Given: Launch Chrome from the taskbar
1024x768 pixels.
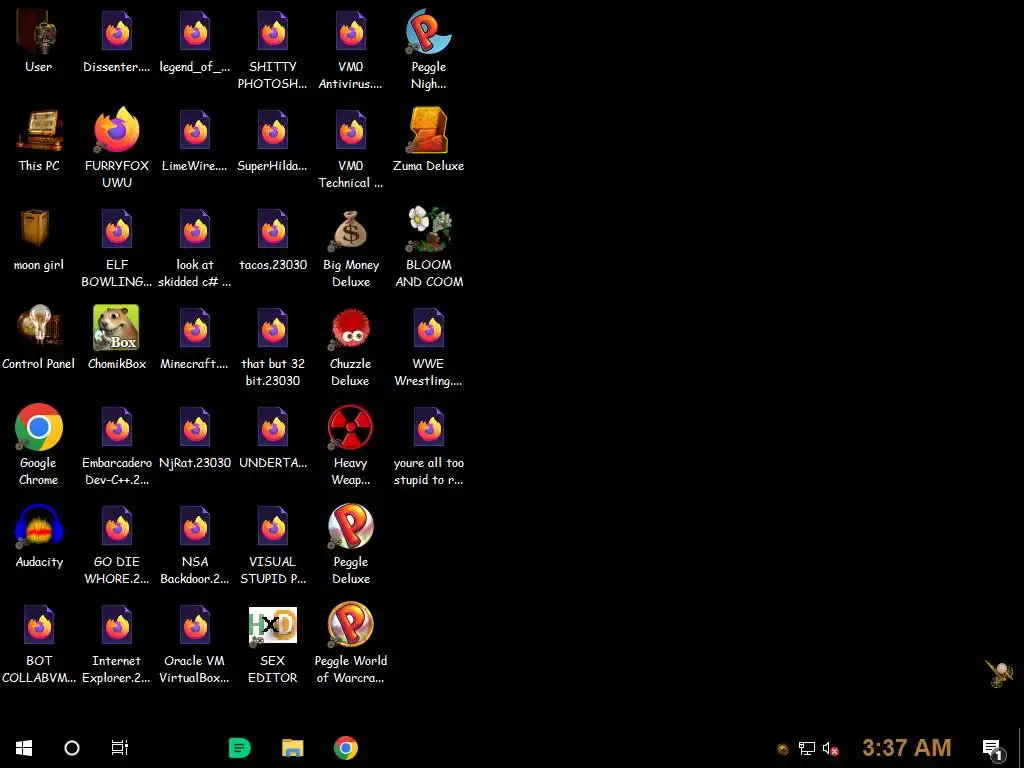Looking at the screenshot, I should (345, 748).
